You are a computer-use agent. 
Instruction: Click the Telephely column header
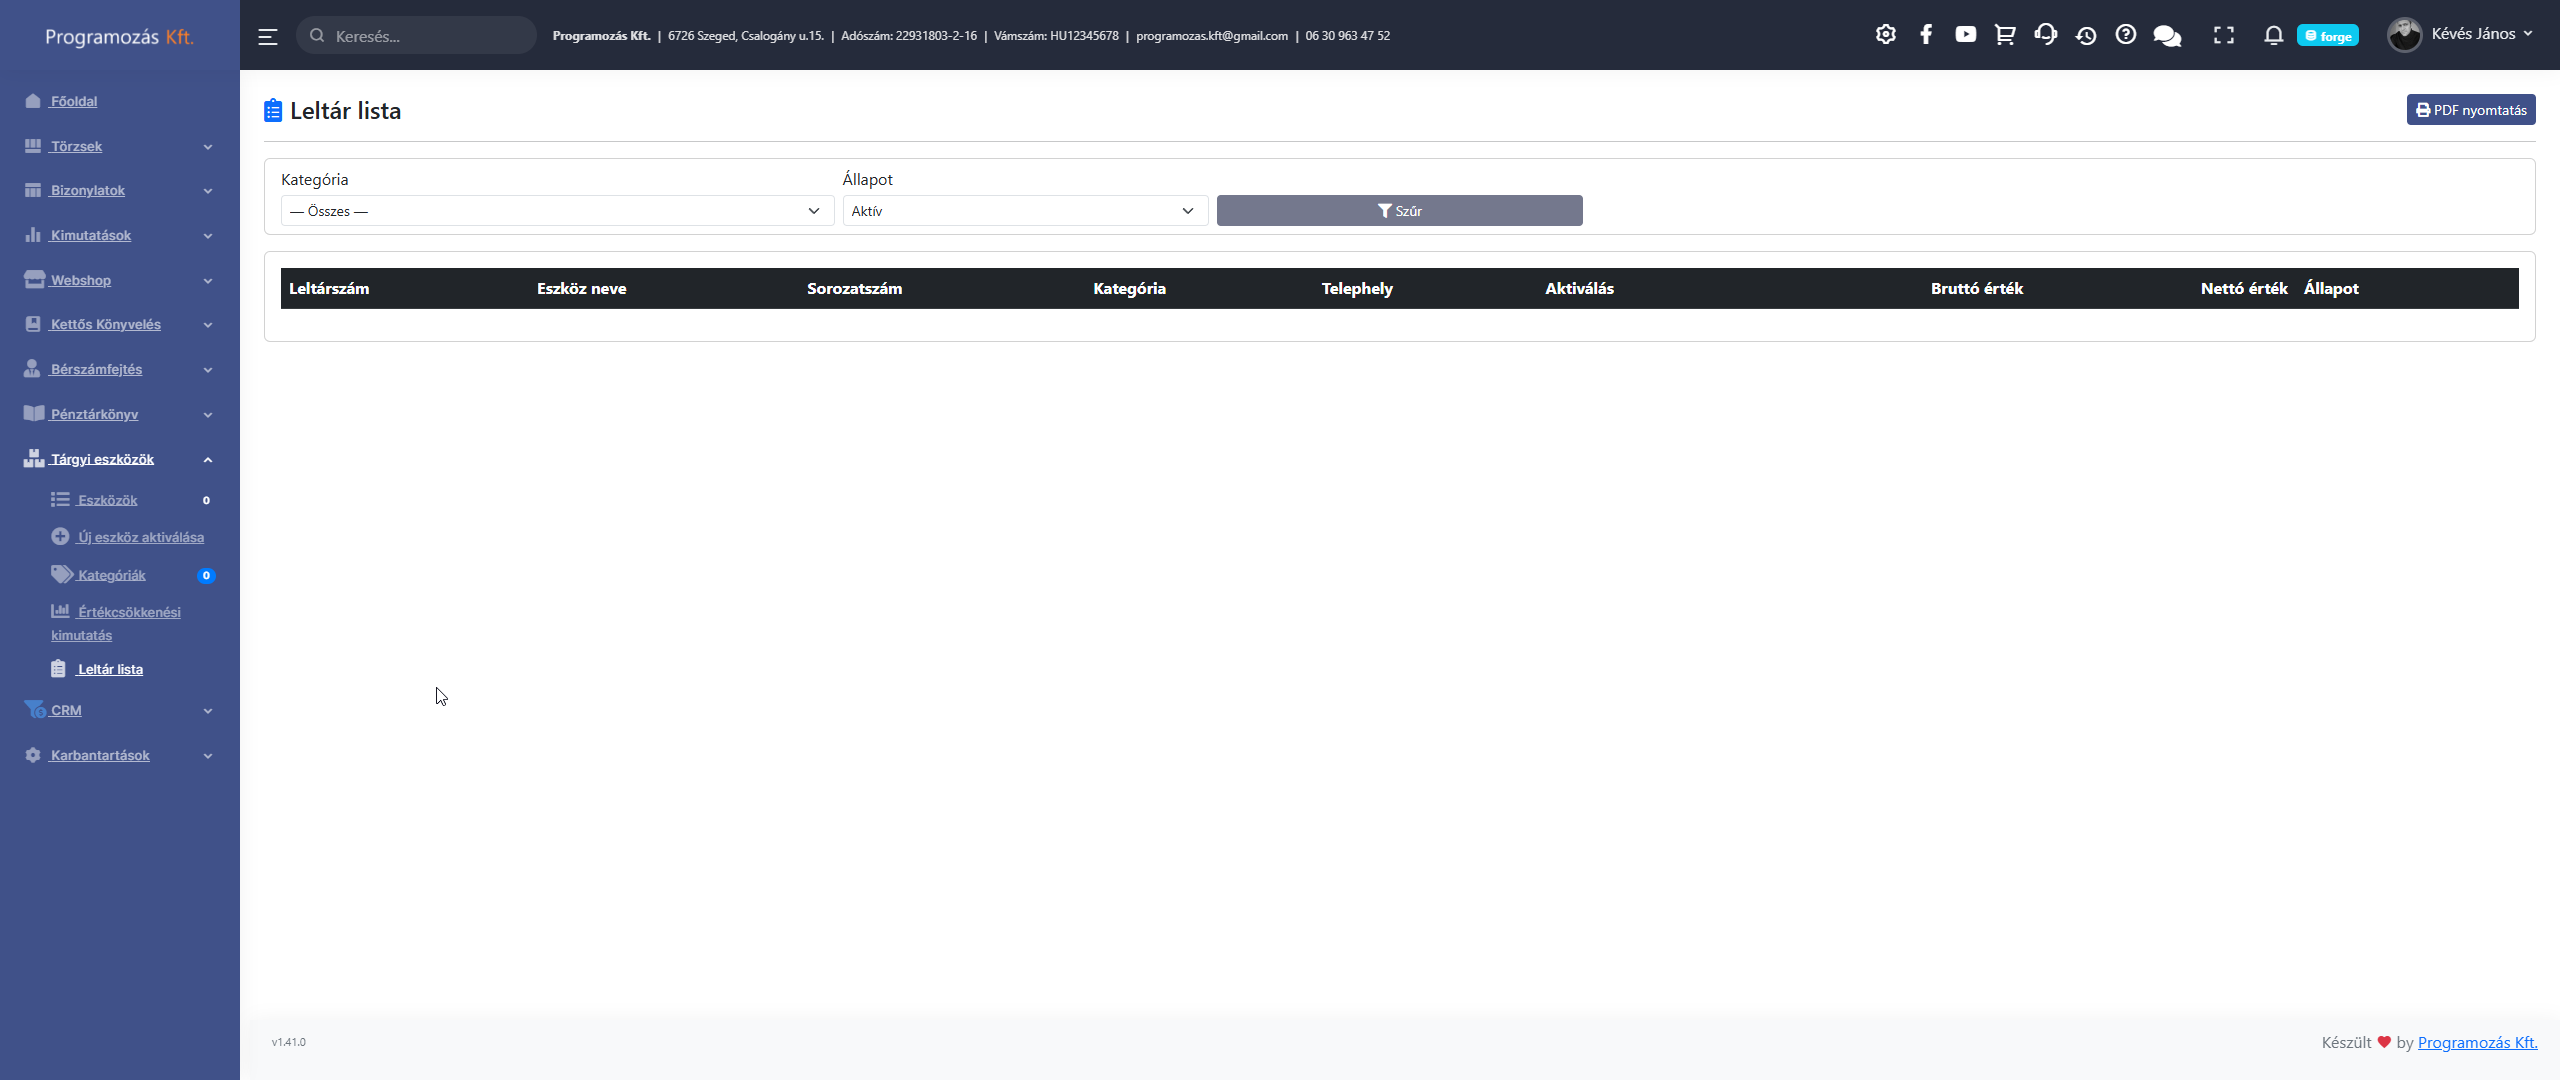pos(1357,288)
